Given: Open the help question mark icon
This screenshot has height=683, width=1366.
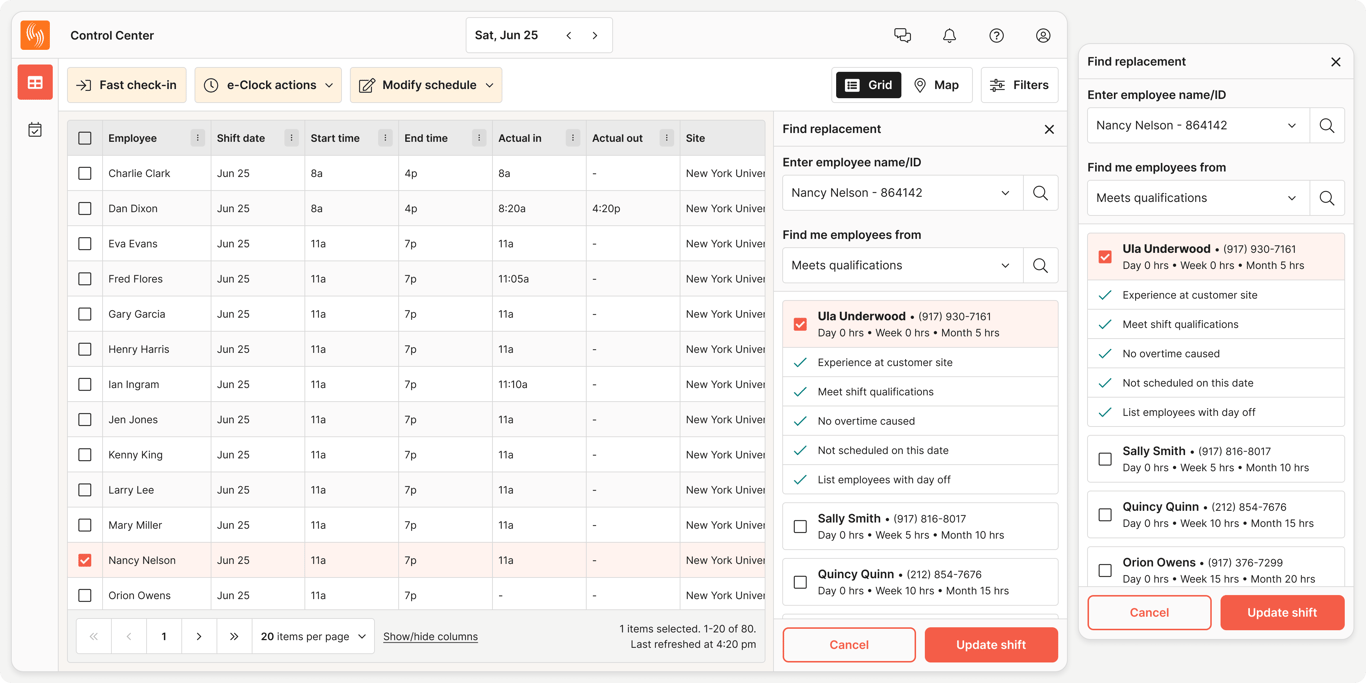Looking at the screenshot, I should tap(996, 35).
